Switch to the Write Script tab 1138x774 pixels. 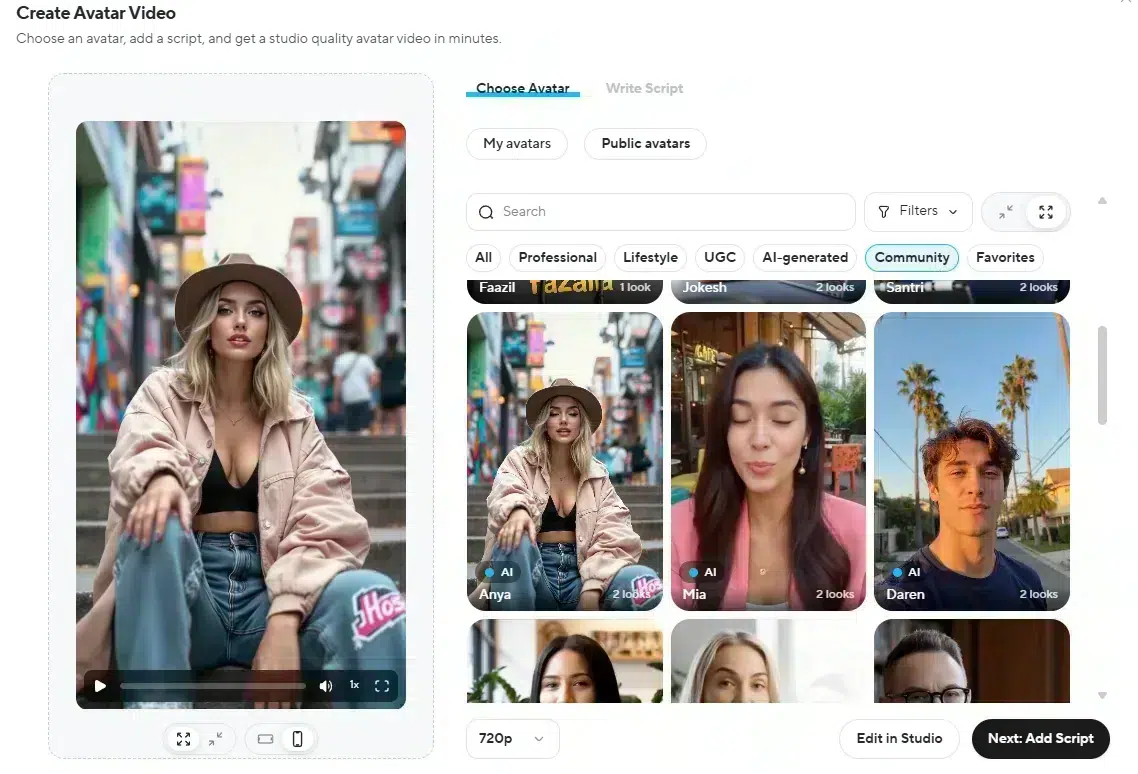coord(644,88)
